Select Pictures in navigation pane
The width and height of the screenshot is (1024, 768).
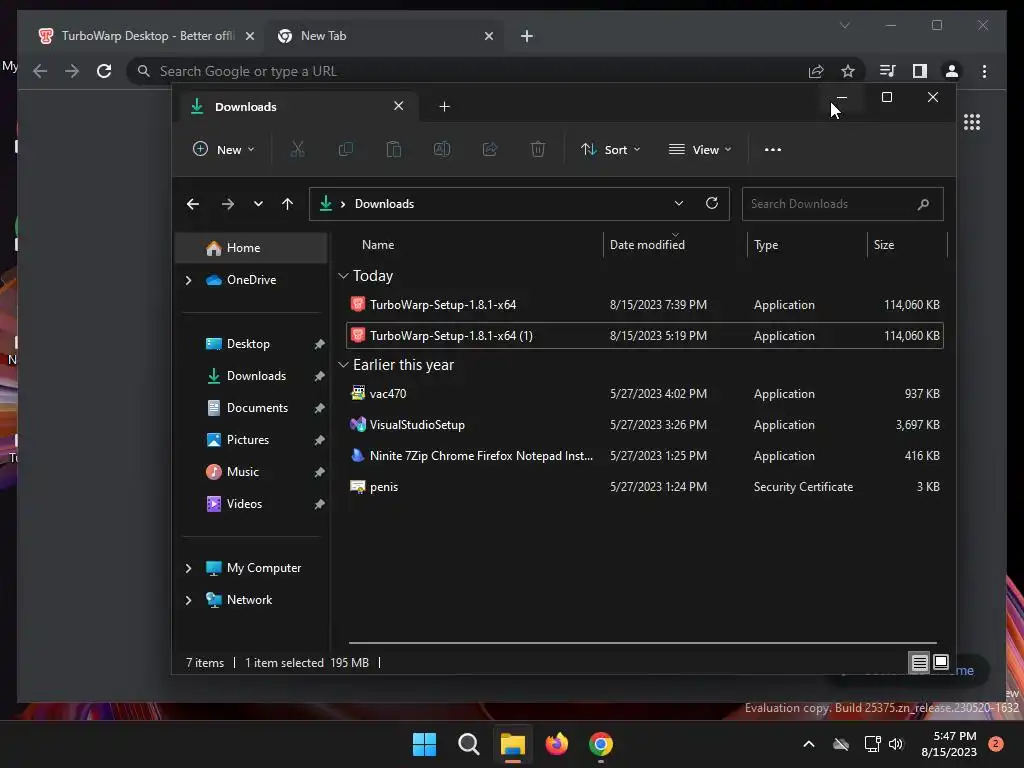[x=251, y=440]
